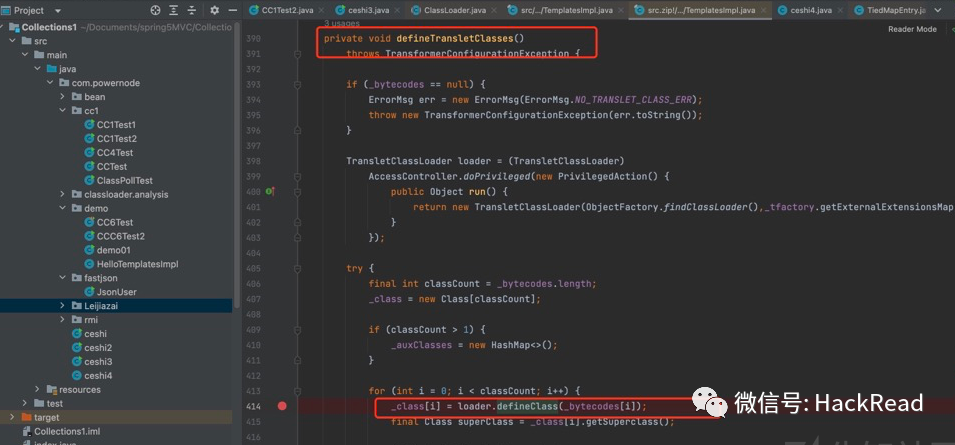Fold the if block ending at line 396
This screenshot has width=955, height=445.
(x=298, y=130)
